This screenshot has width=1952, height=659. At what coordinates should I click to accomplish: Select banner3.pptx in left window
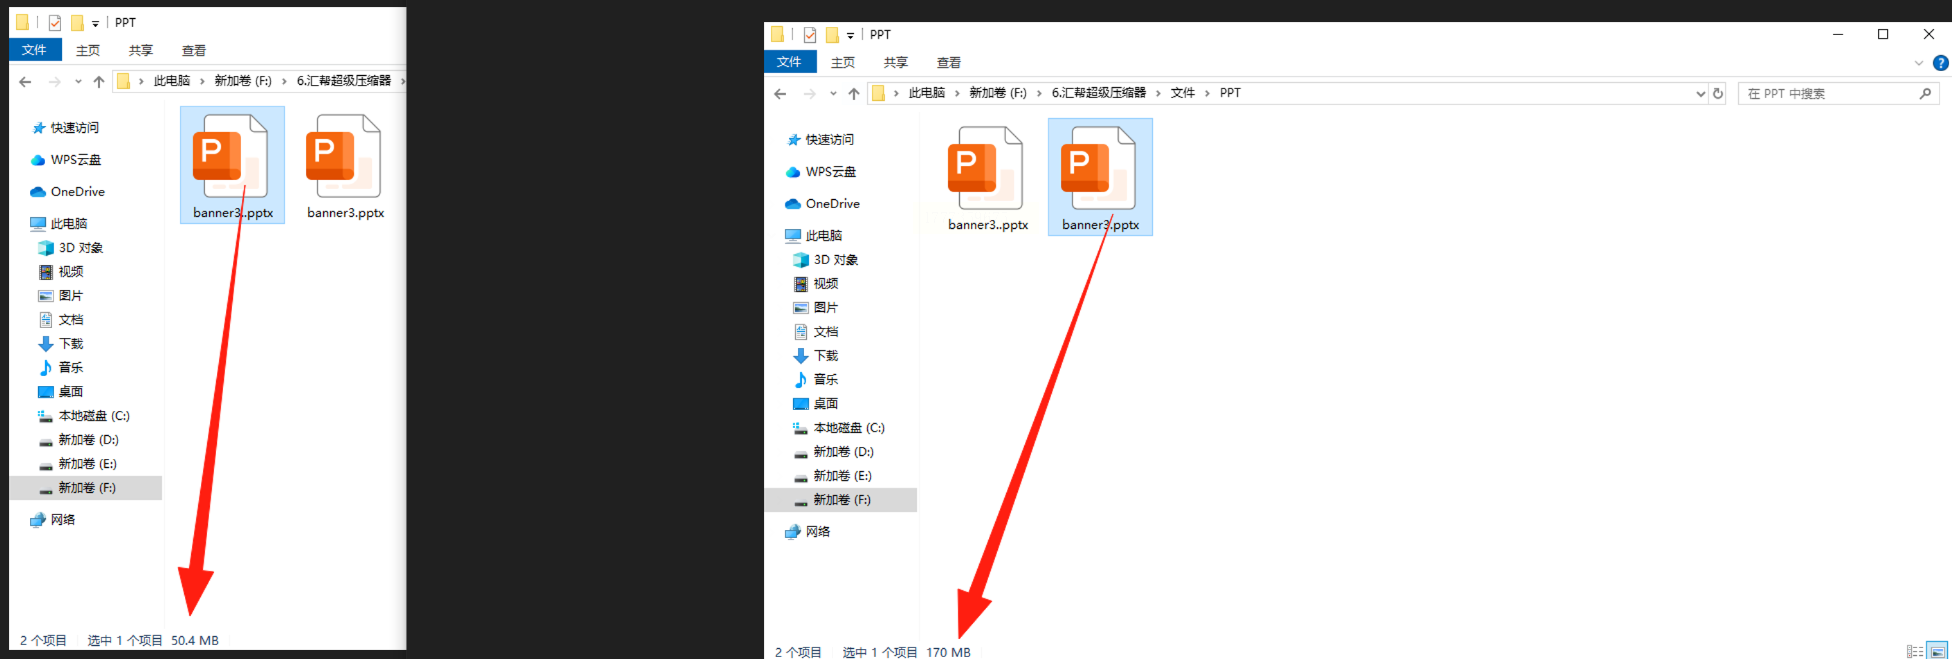345,166
